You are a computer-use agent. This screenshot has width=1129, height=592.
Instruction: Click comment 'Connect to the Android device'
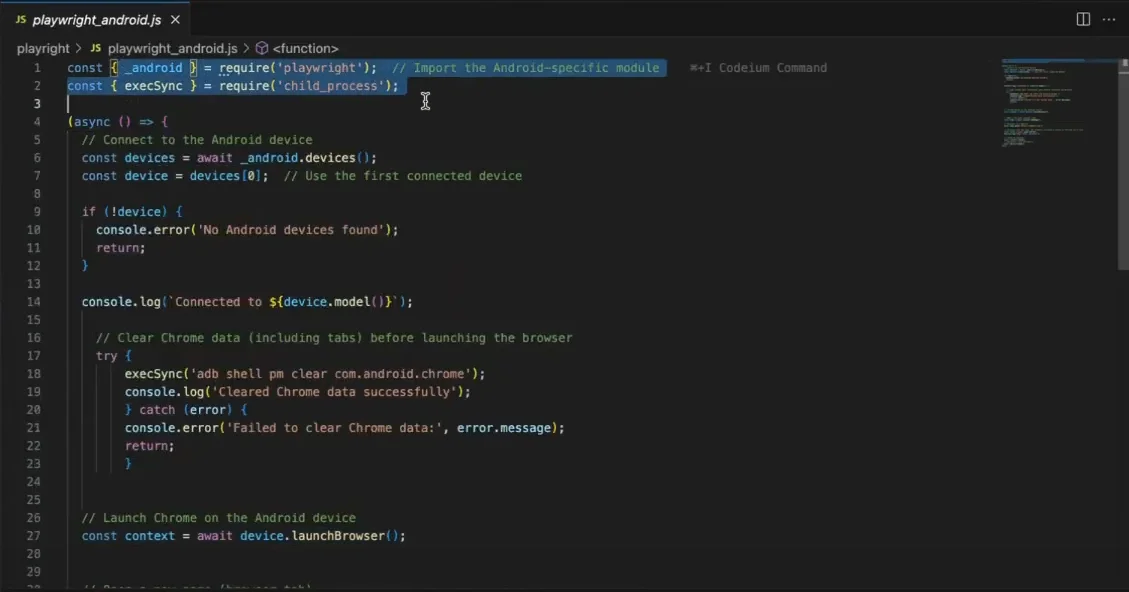[207, 140]
